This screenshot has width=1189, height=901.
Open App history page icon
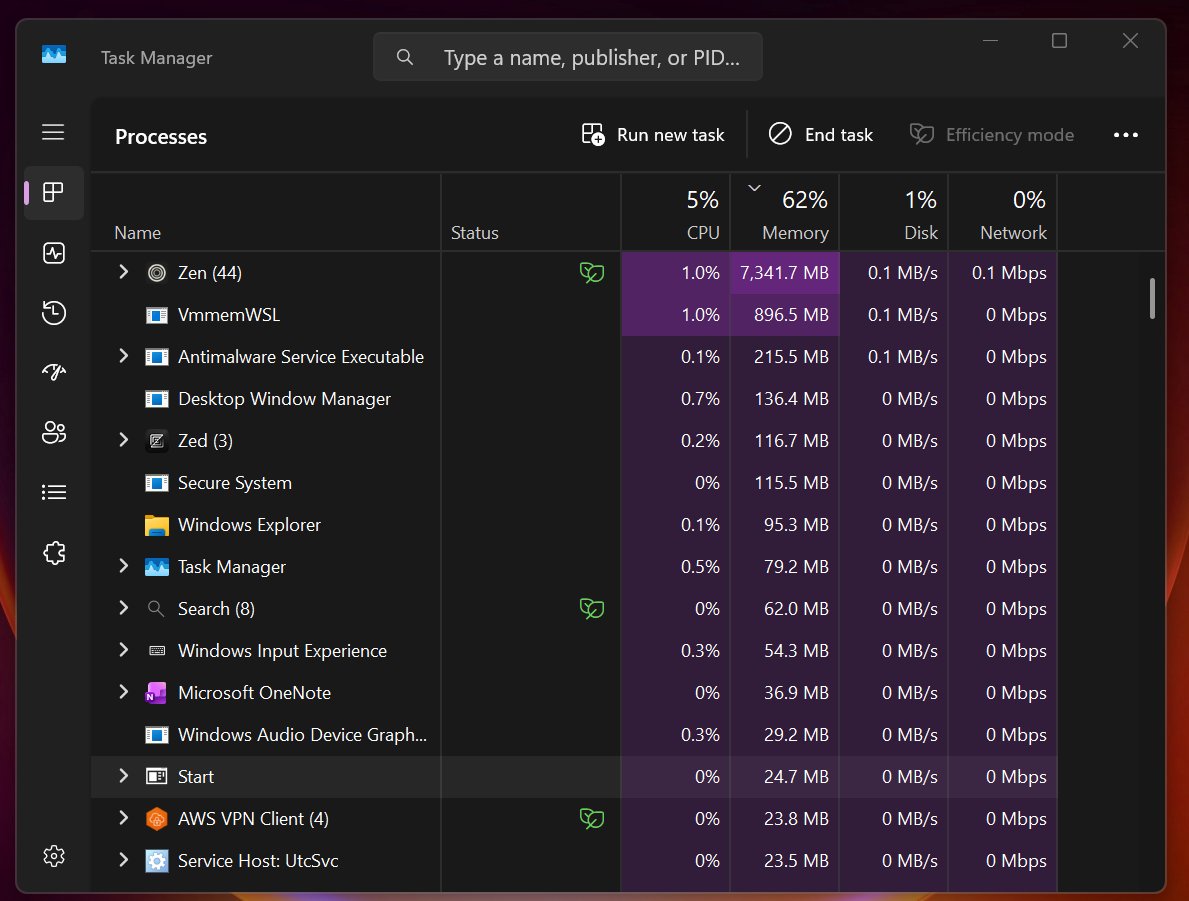coord(53,312)
